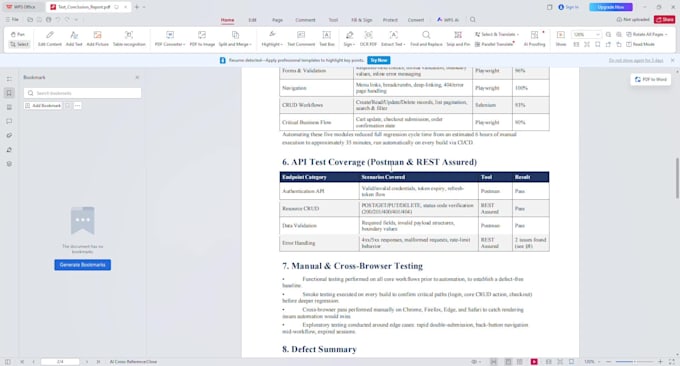Click the Add Picture tool
This screenshot has width=680, height=366.
(98, 39)
